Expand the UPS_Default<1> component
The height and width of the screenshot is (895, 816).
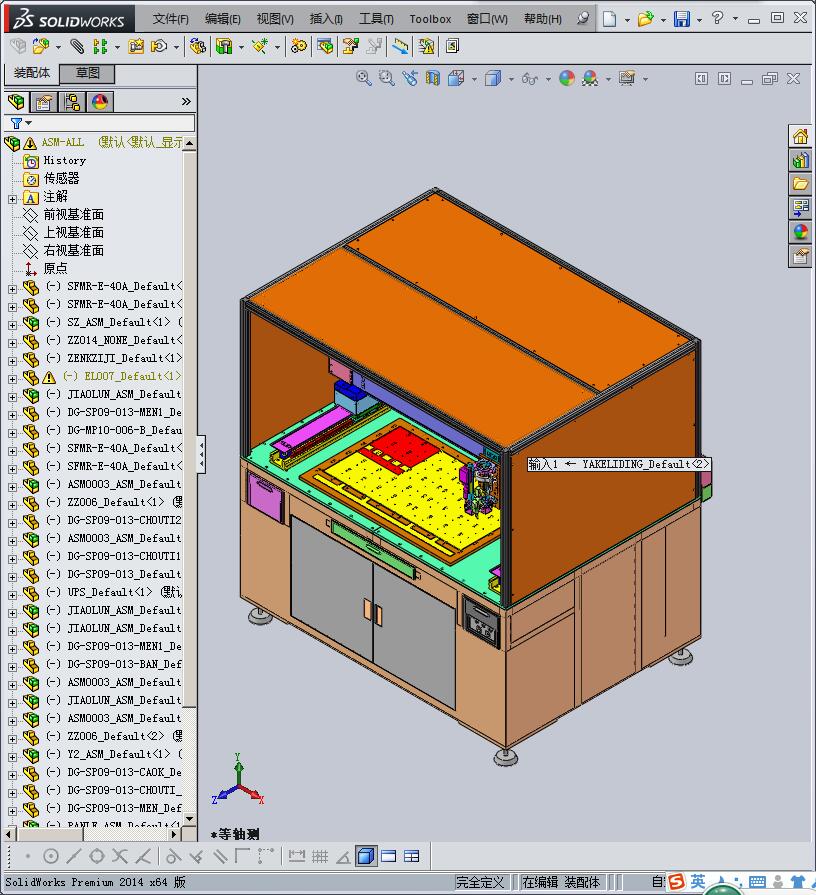(13, 595)
